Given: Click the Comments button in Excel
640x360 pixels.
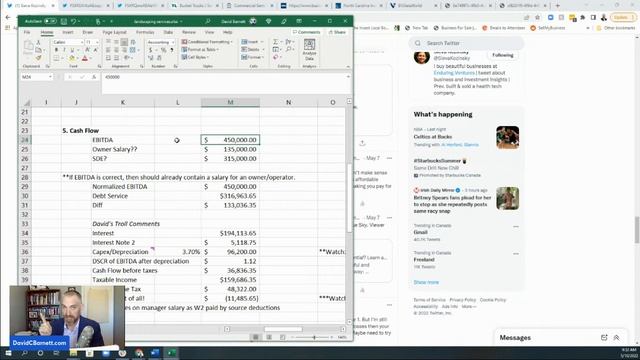Looking at the screenshot, I should click(x=307, y=32).
